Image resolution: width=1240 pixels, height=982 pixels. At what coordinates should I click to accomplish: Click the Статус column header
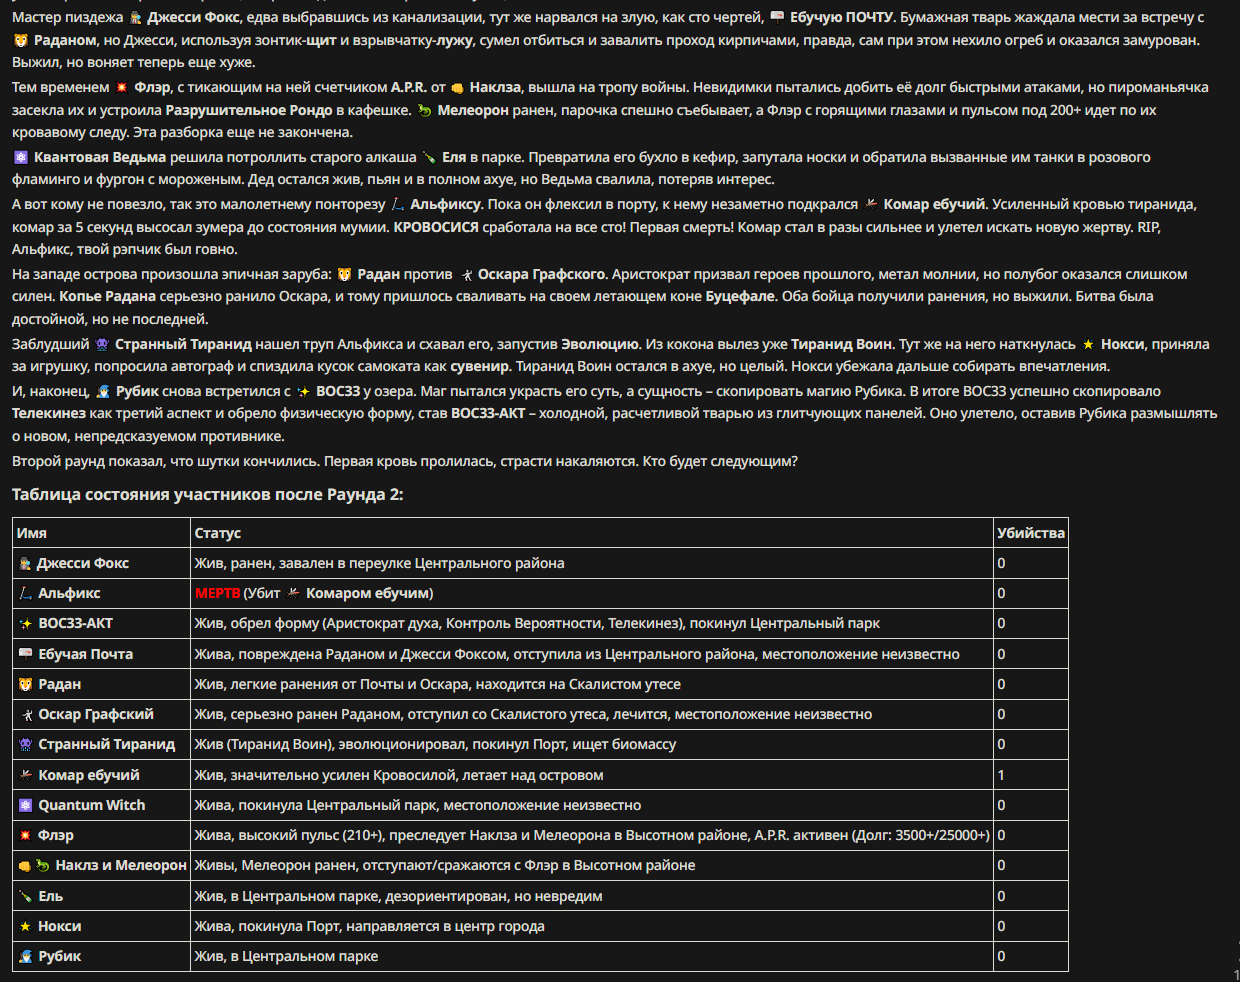(x=218, y=533)
